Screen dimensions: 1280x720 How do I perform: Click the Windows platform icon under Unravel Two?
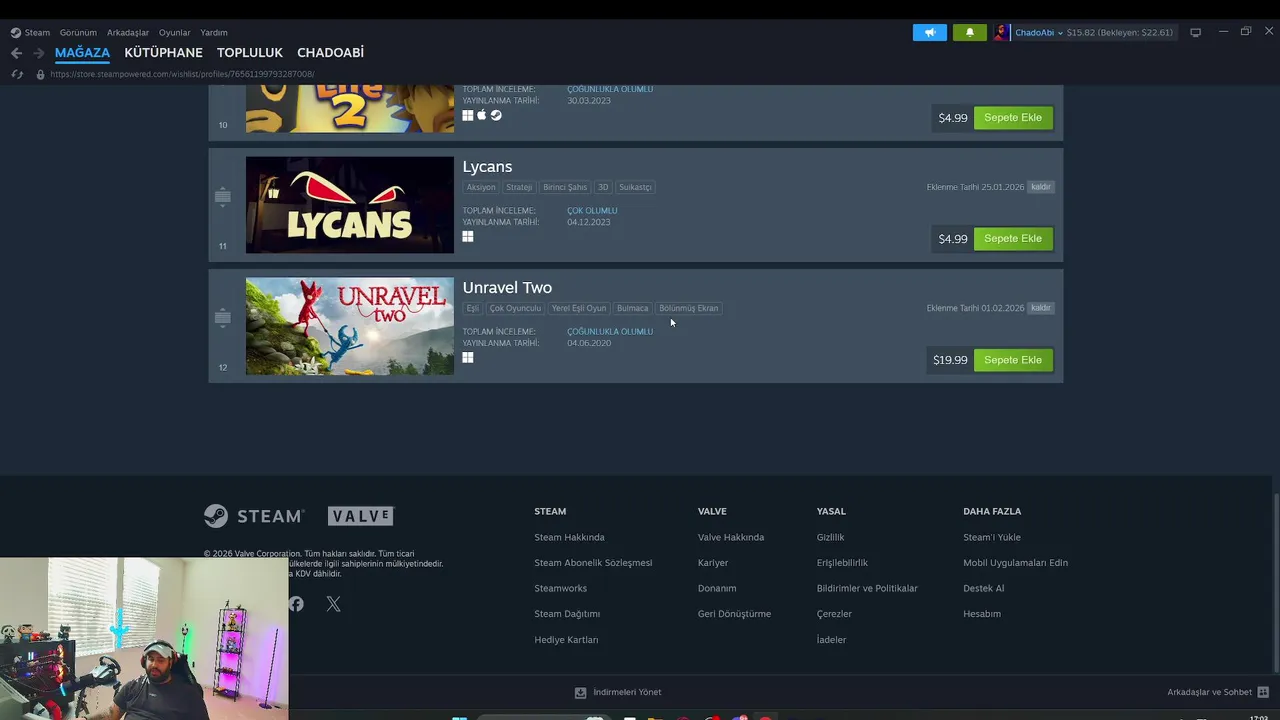(x=467, y=358)
